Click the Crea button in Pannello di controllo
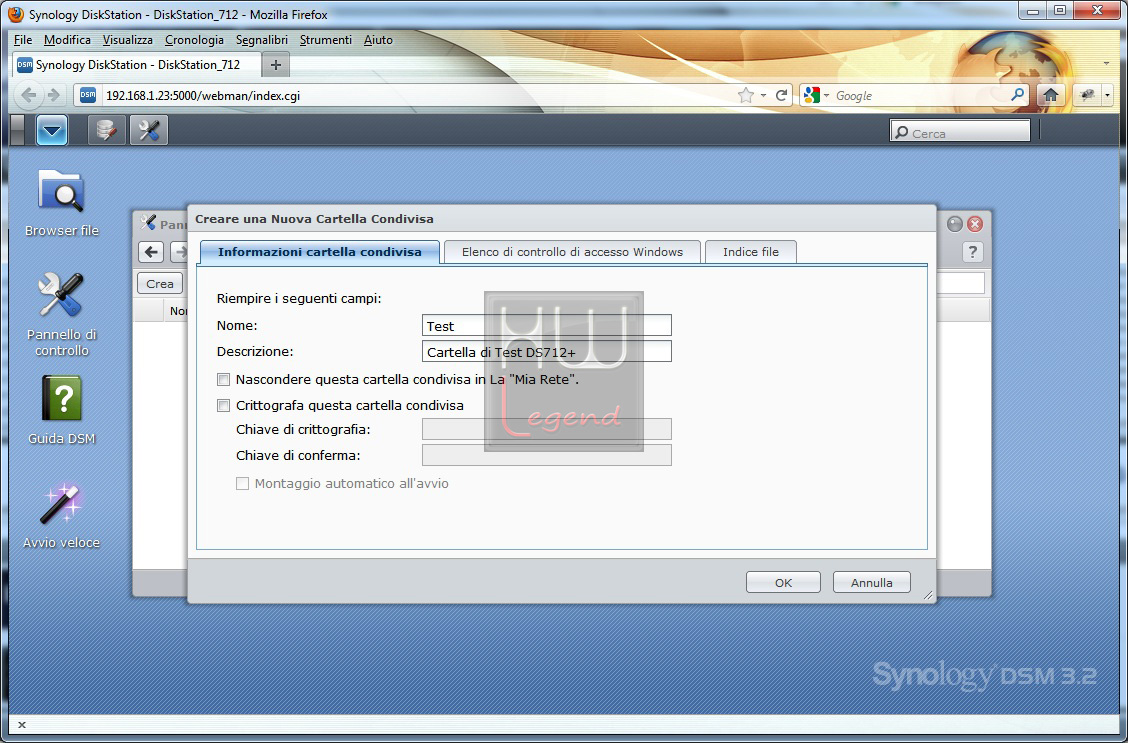The image size is (1128, 743). (x=160, y=283)
